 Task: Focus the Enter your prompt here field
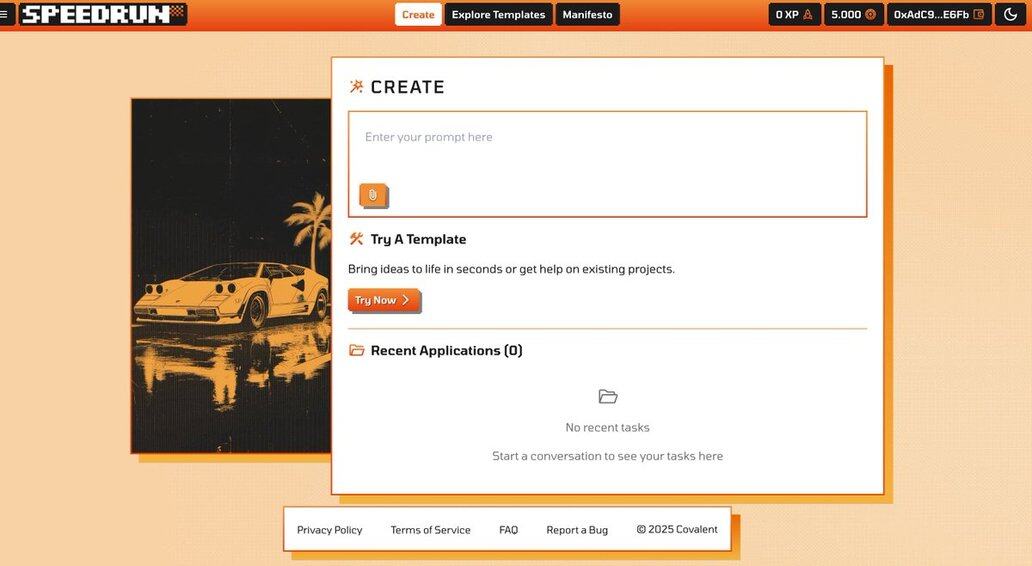pos(607,150)
